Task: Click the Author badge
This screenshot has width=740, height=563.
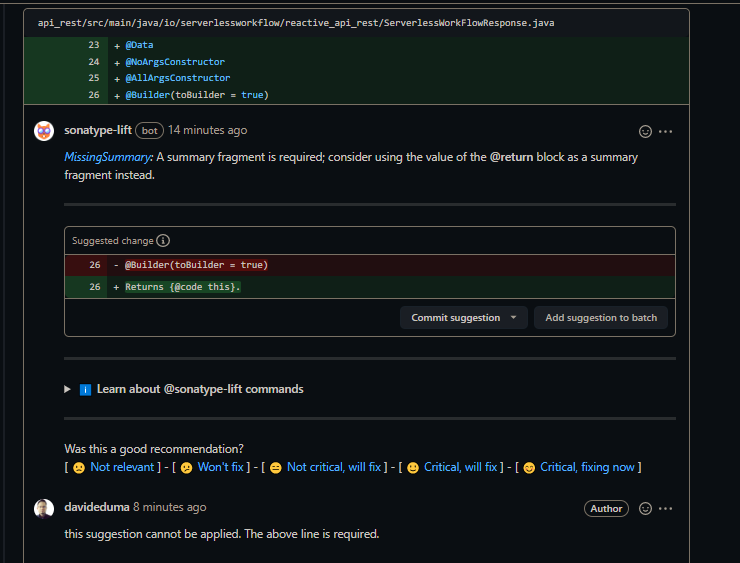Action: click(x=606, y=509)
